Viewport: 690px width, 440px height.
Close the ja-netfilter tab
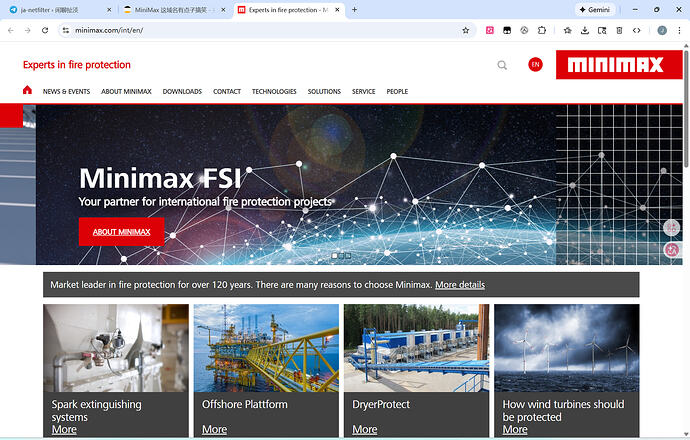click(x=109, y=10)
